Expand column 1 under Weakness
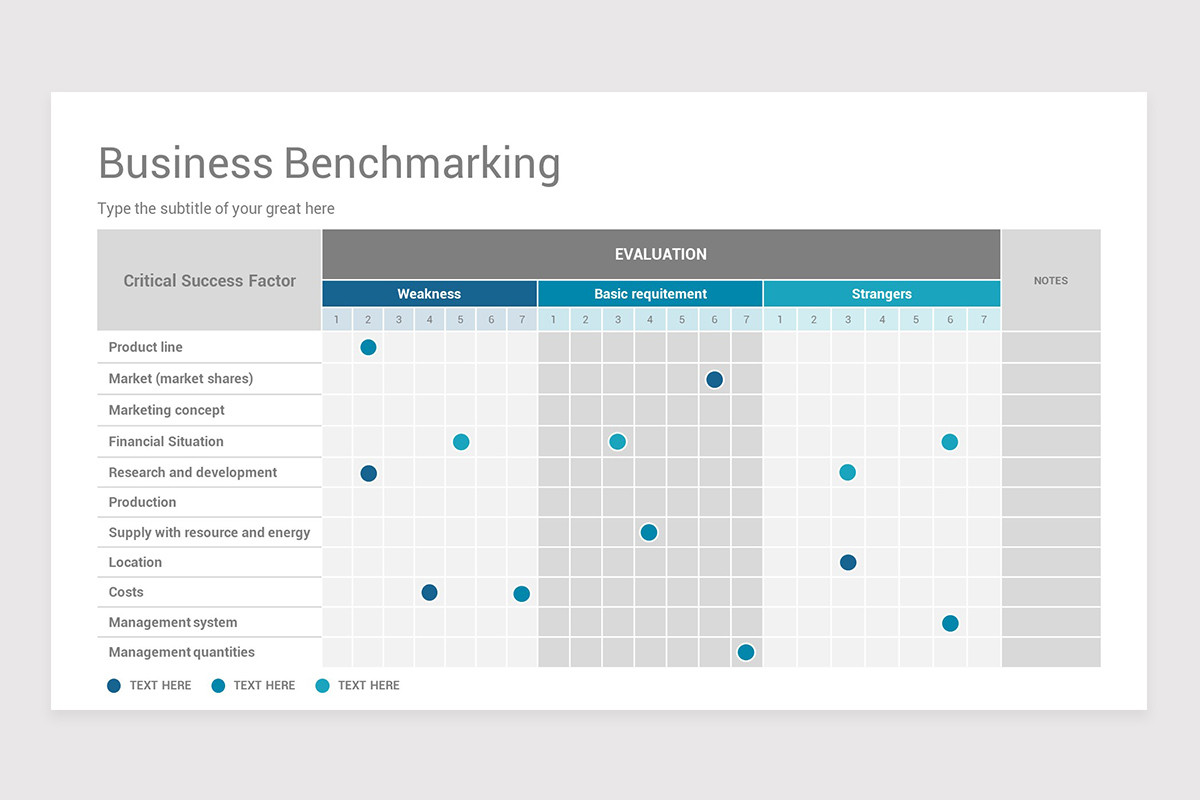This screenshot has height=800, width=1200. coord(336,318)
